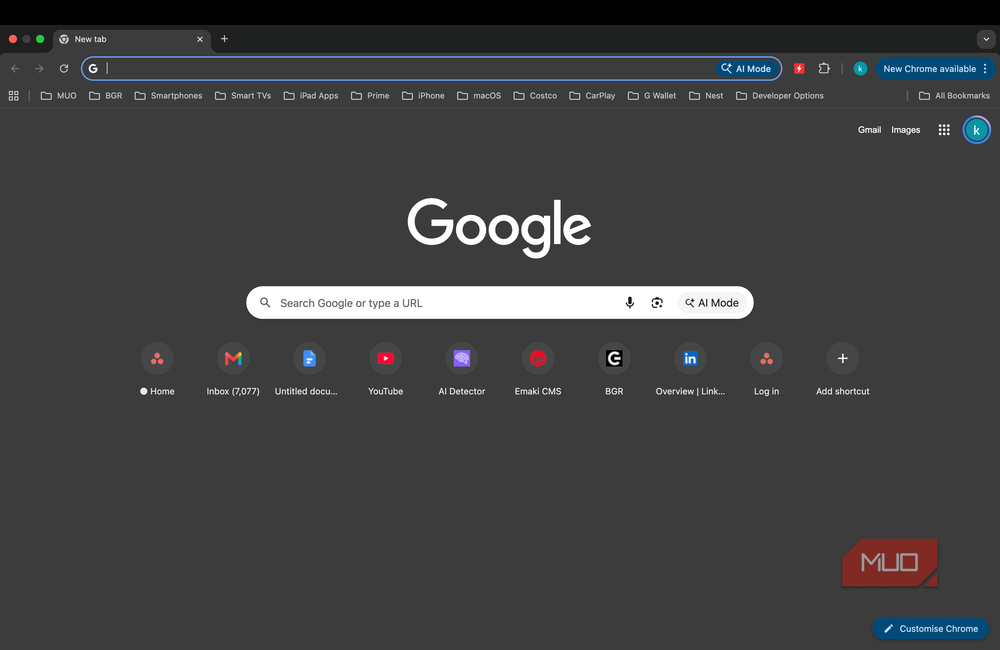The image size is (1000, 650).
Task: Open the G Wallet bookmark folder
Action: (652, 96)
